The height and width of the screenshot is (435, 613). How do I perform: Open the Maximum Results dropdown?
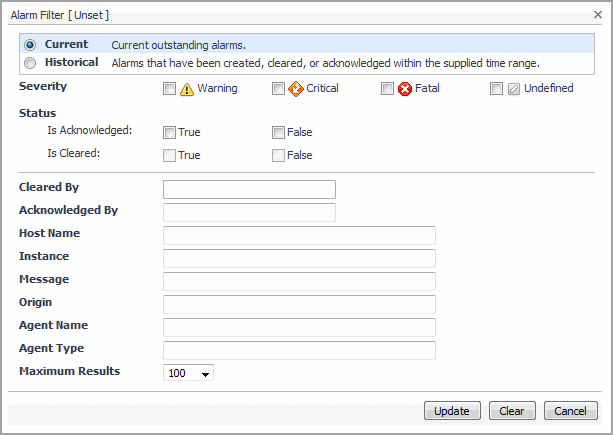click(189, 373)
